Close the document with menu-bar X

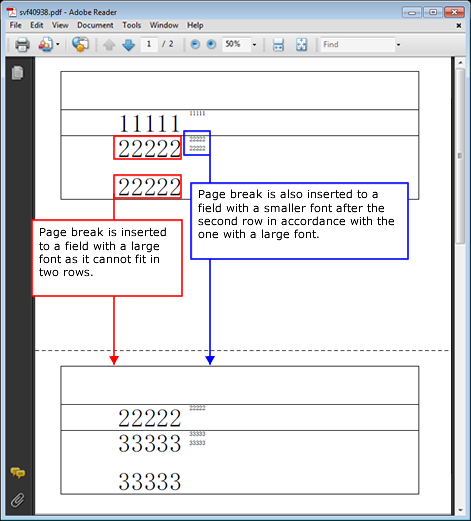click(x=459, y=26)
